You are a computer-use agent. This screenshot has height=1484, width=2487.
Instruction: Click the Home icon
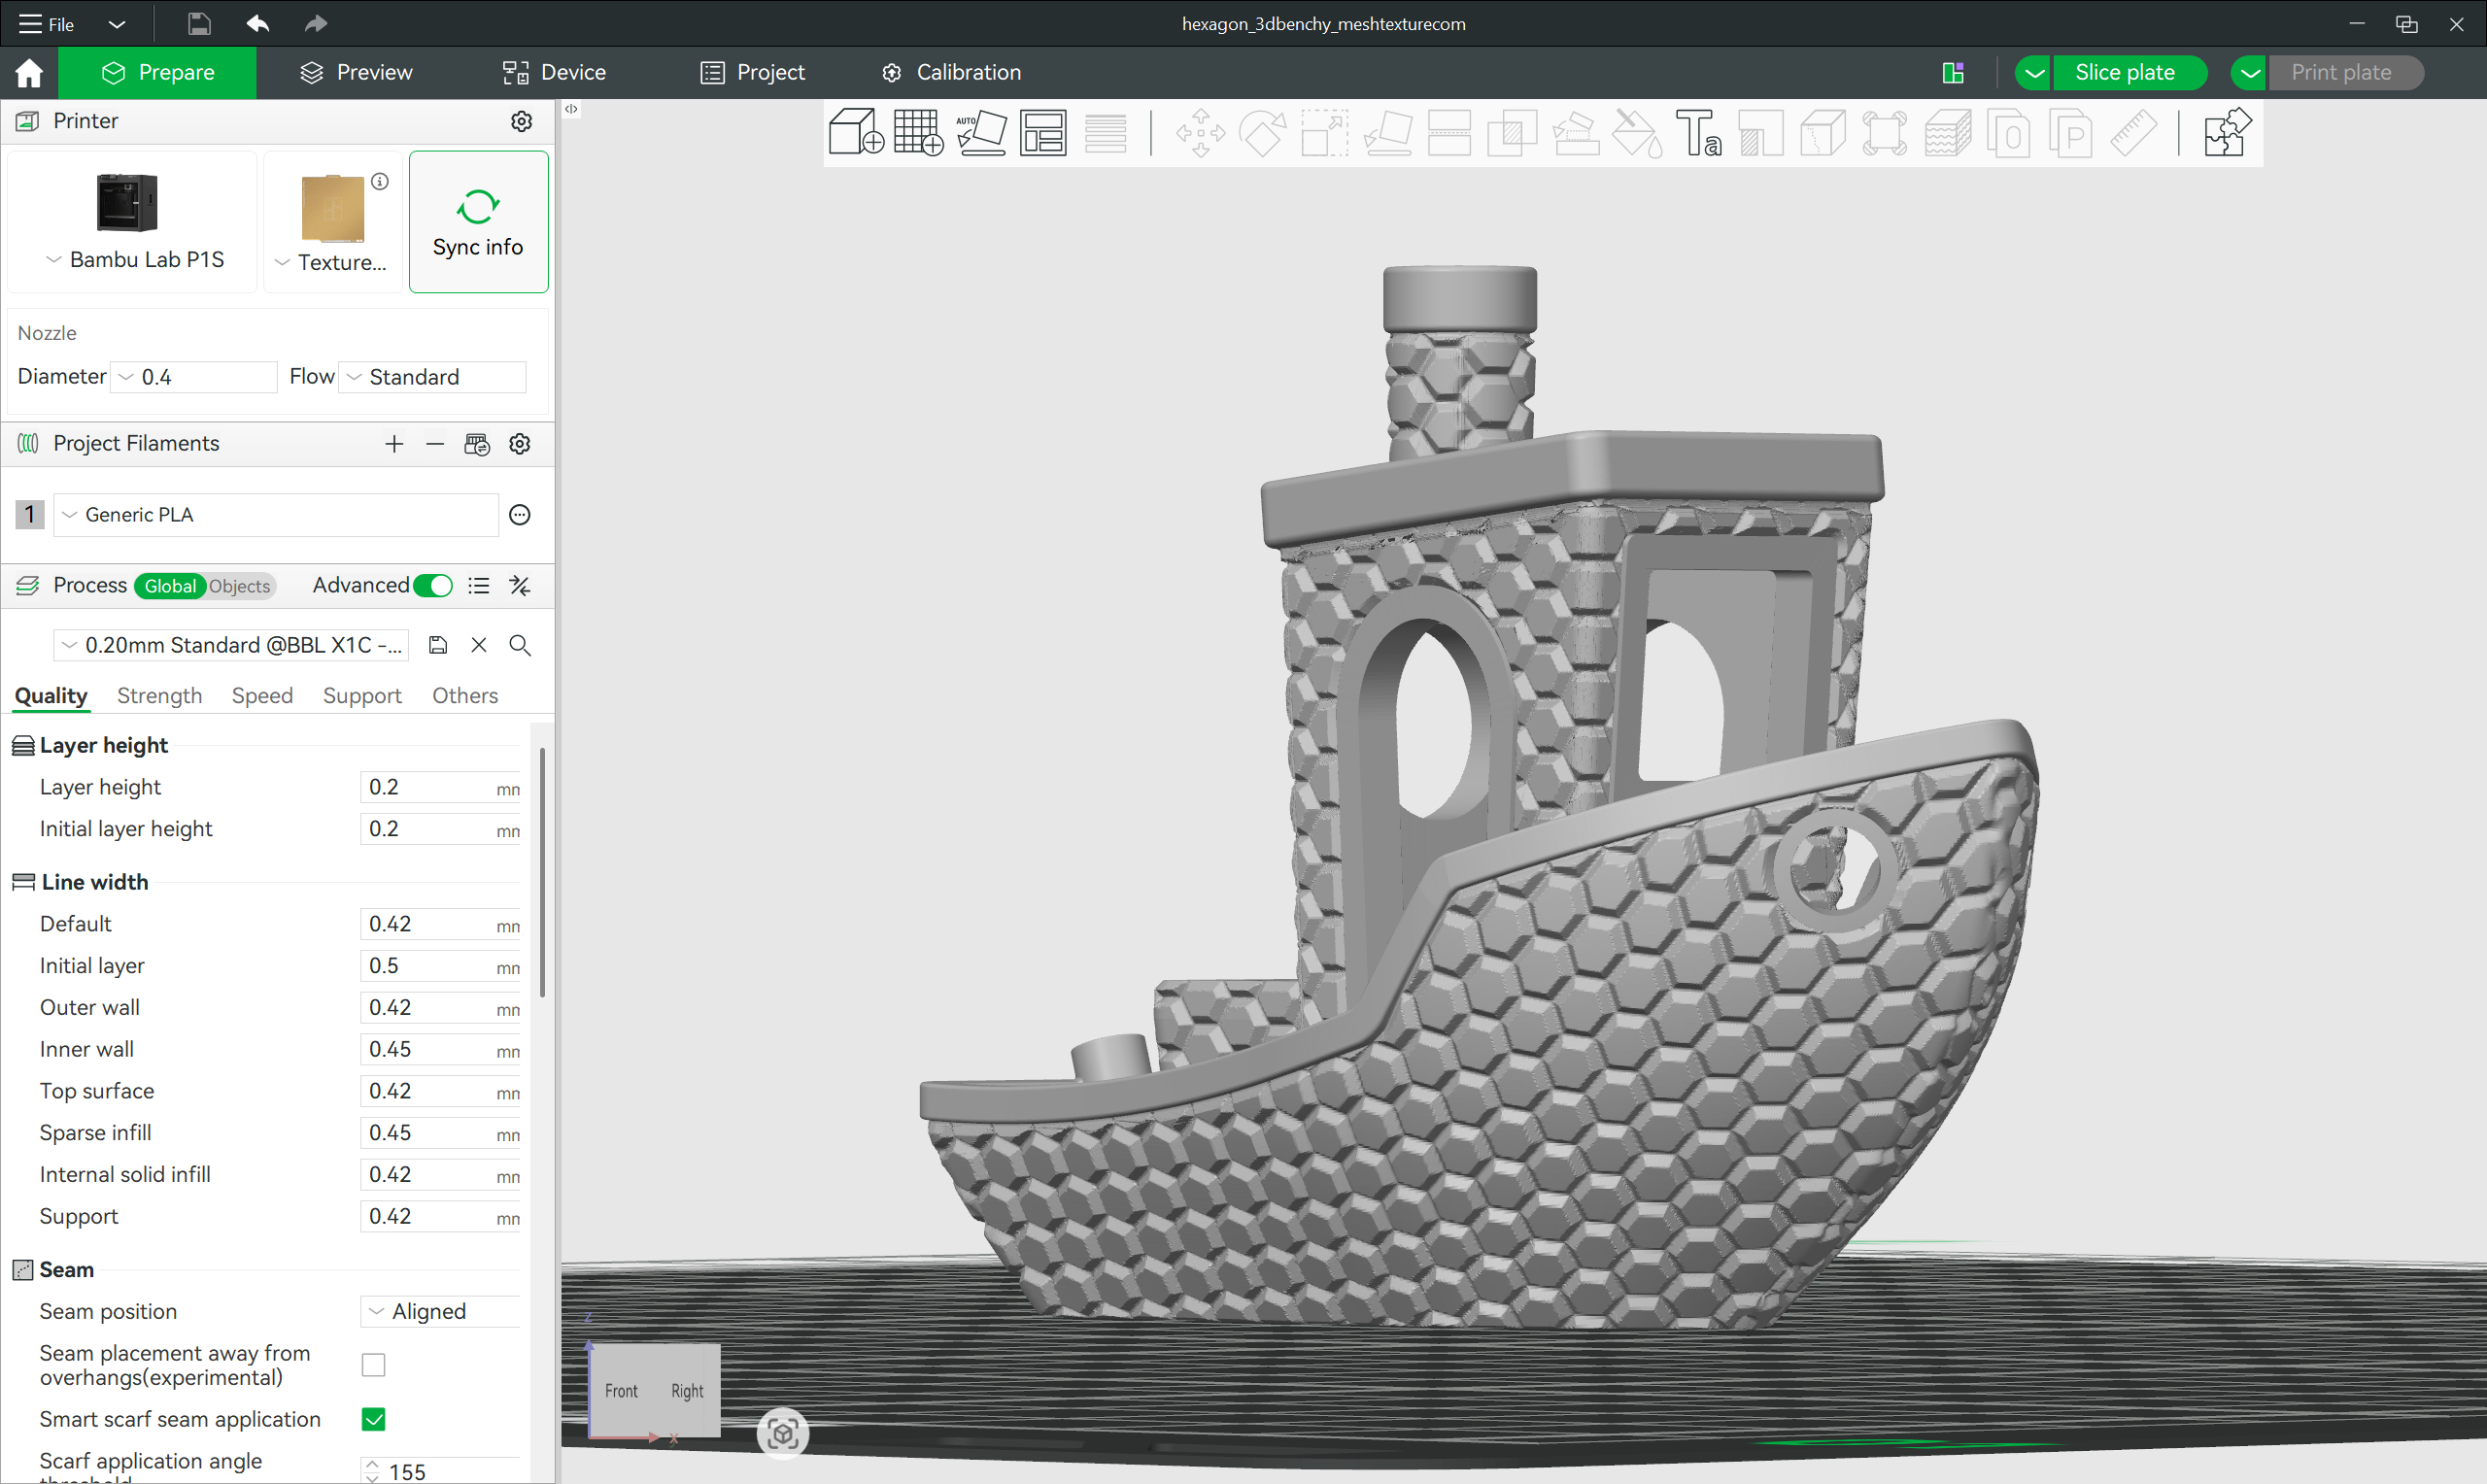(29, 72)
